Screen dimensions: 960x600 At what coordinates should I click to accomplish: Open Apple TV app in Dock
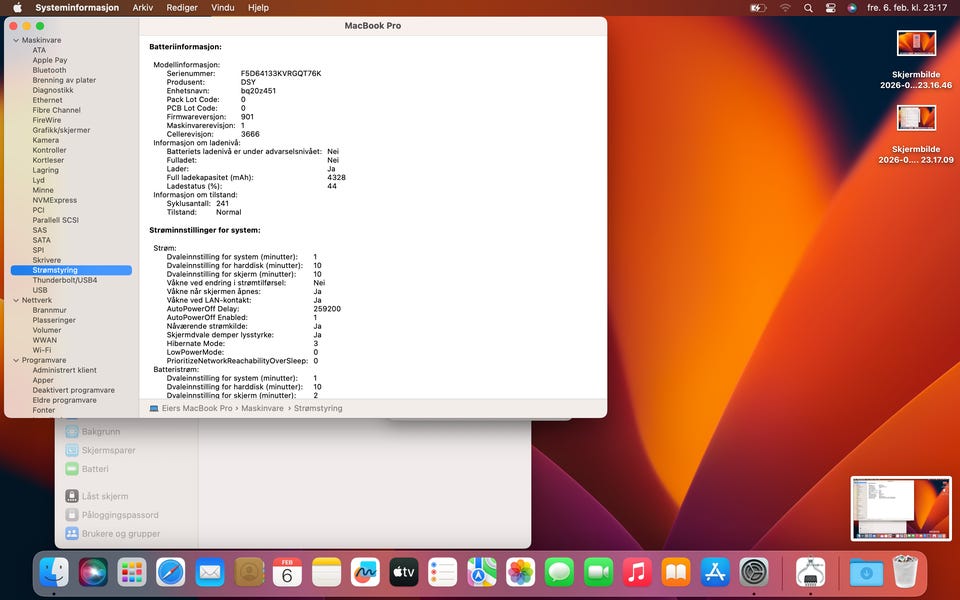click(x=403, y=572)
